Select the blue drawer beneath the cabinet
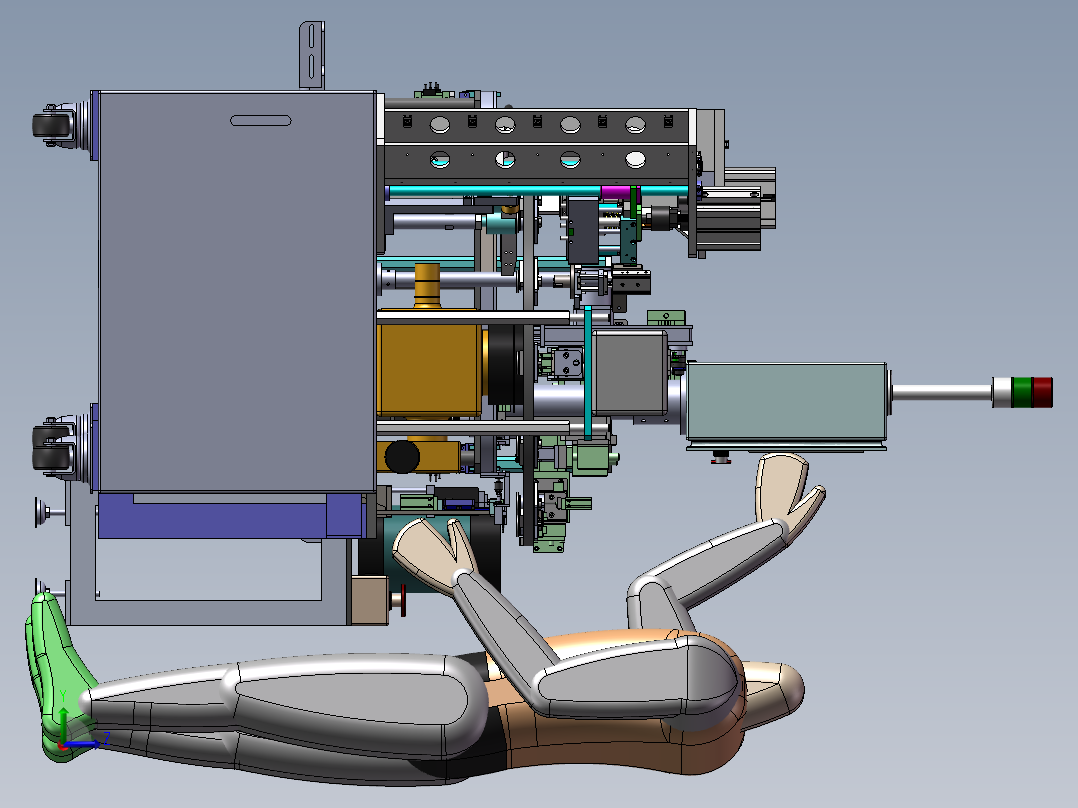 [x=231, y=516]
